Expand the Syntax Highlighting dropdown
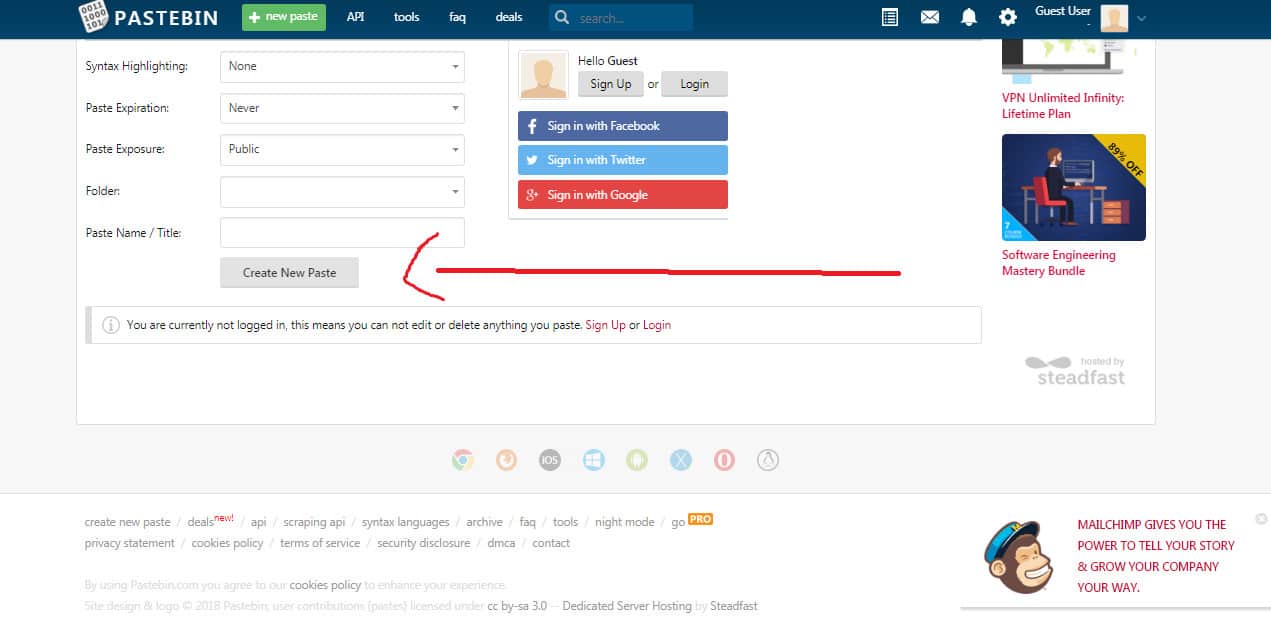1271x621 pixels. pos(342,67)
